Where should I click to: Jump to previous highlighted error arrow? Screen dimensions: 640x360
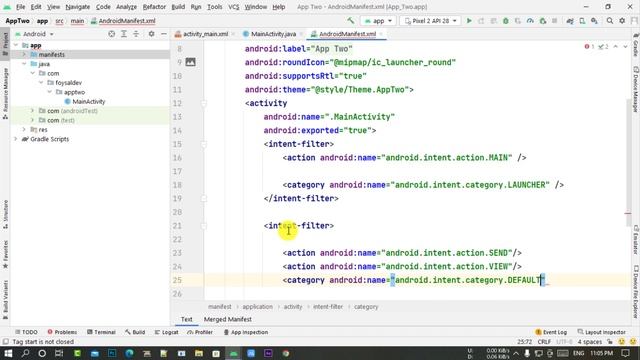pyautogui.click(x=616, y=47)
